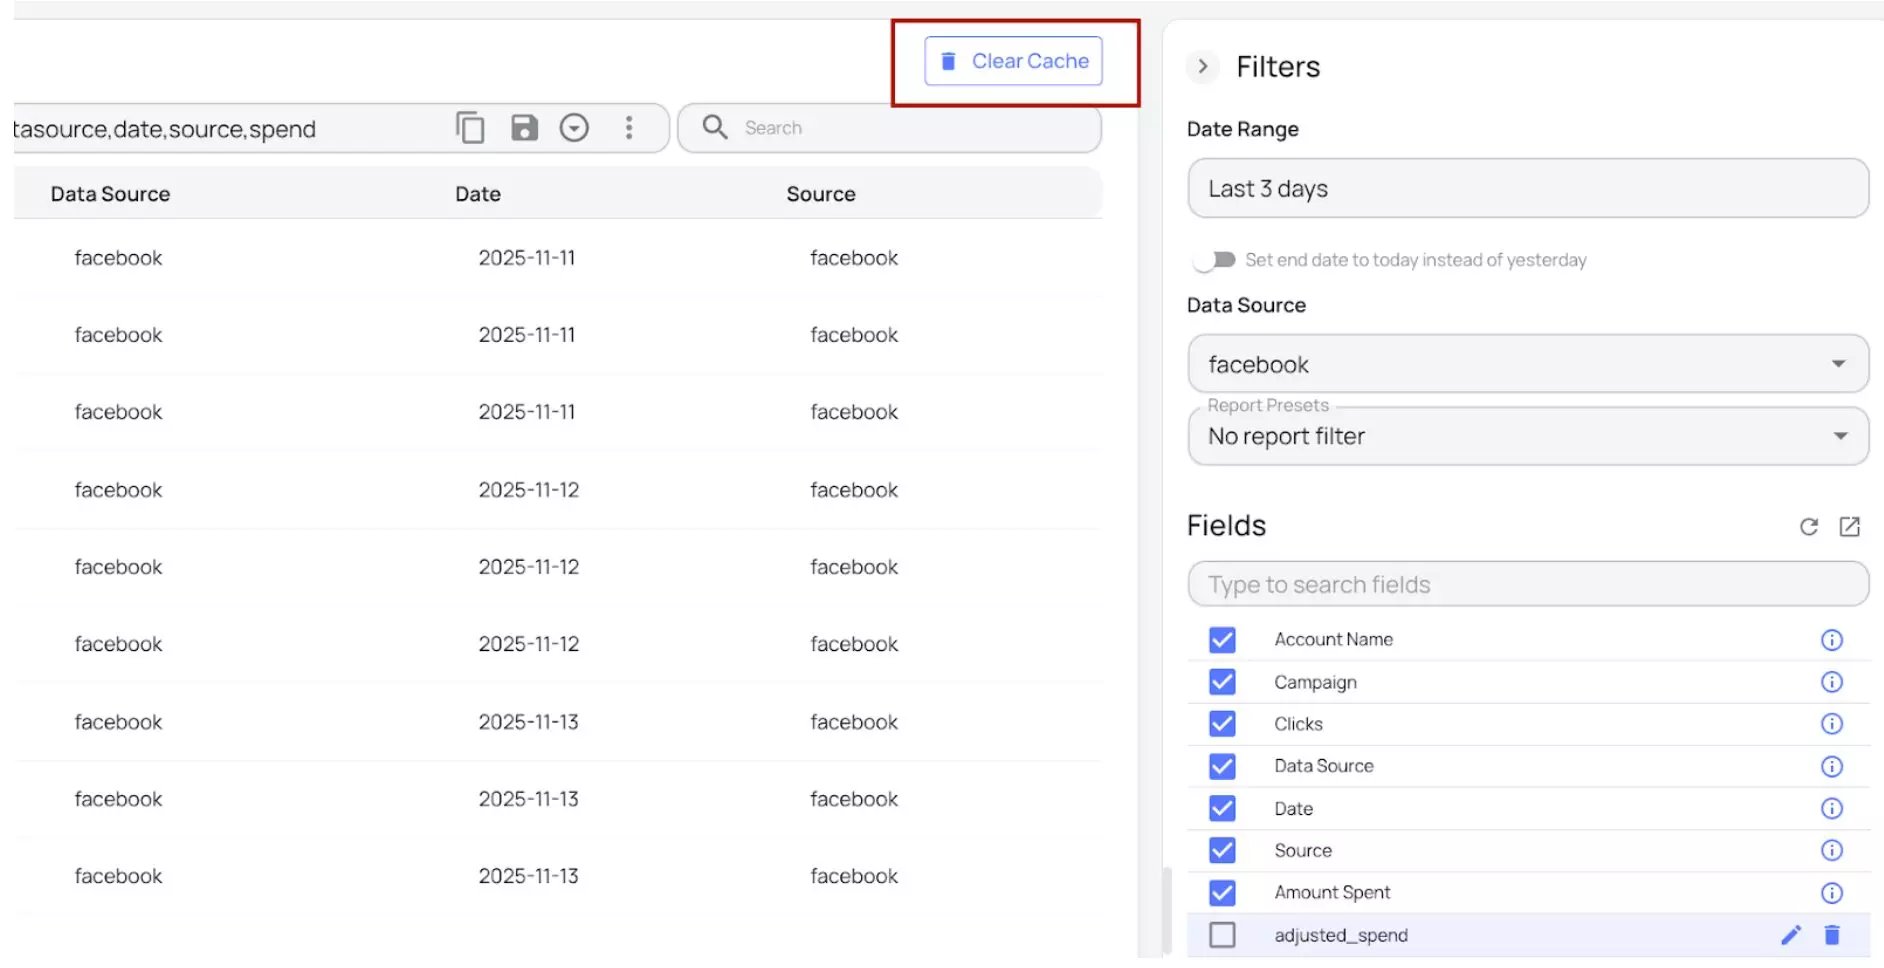Screen dimensions: 1884x968
Task: Focus the Type to search fields box
Action: point(1527,585)
